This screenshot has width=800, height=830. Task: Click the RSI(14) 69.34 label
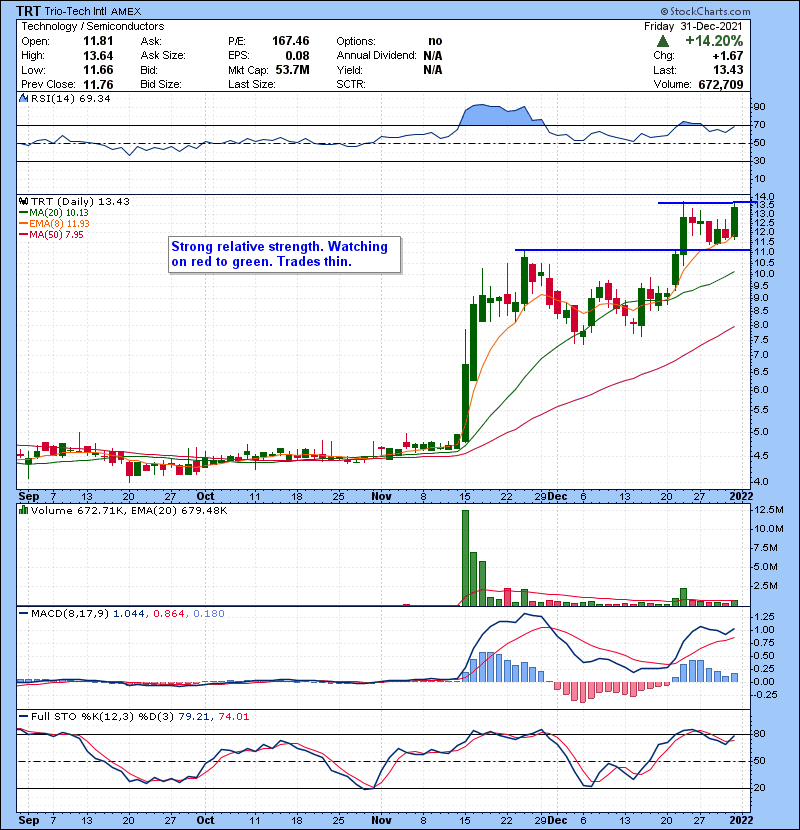70,98
